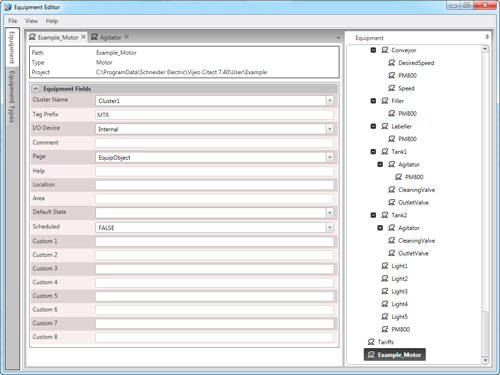
Task: Click the Light1 equipment icon
Action: [x=385, y=266]
